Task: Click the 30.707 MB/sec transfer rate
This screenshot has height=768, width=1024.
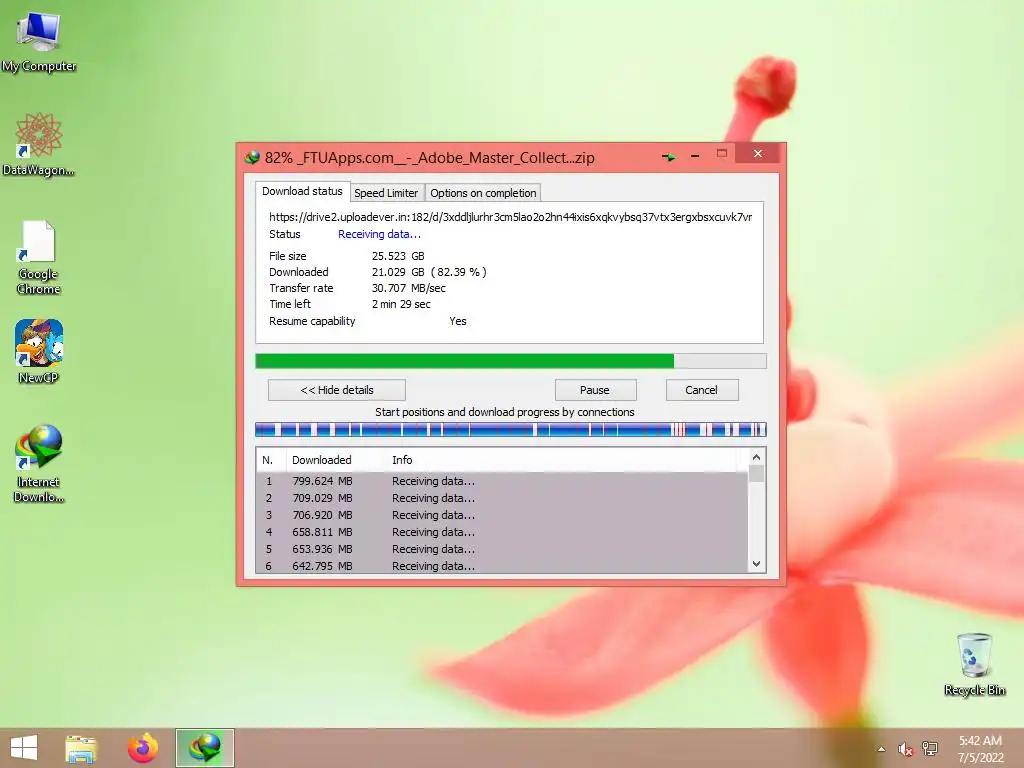Action: [x=409, y=288]
